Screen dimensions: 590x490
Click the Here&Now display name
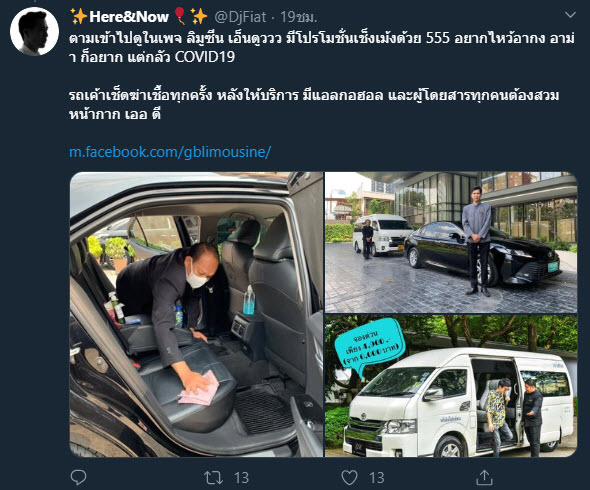(128, 17)
